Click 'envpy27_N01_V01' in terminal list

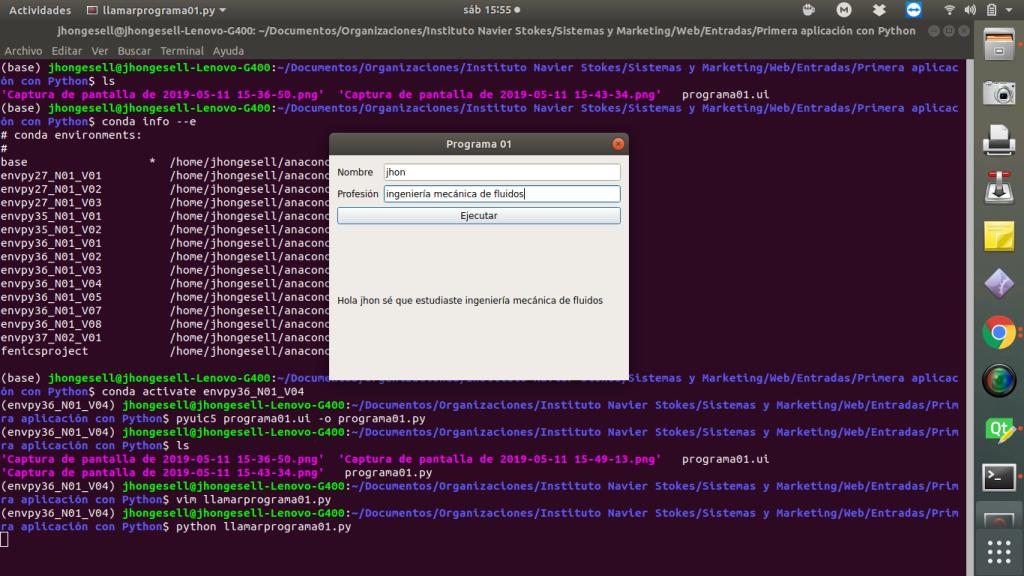pos(51,176)
